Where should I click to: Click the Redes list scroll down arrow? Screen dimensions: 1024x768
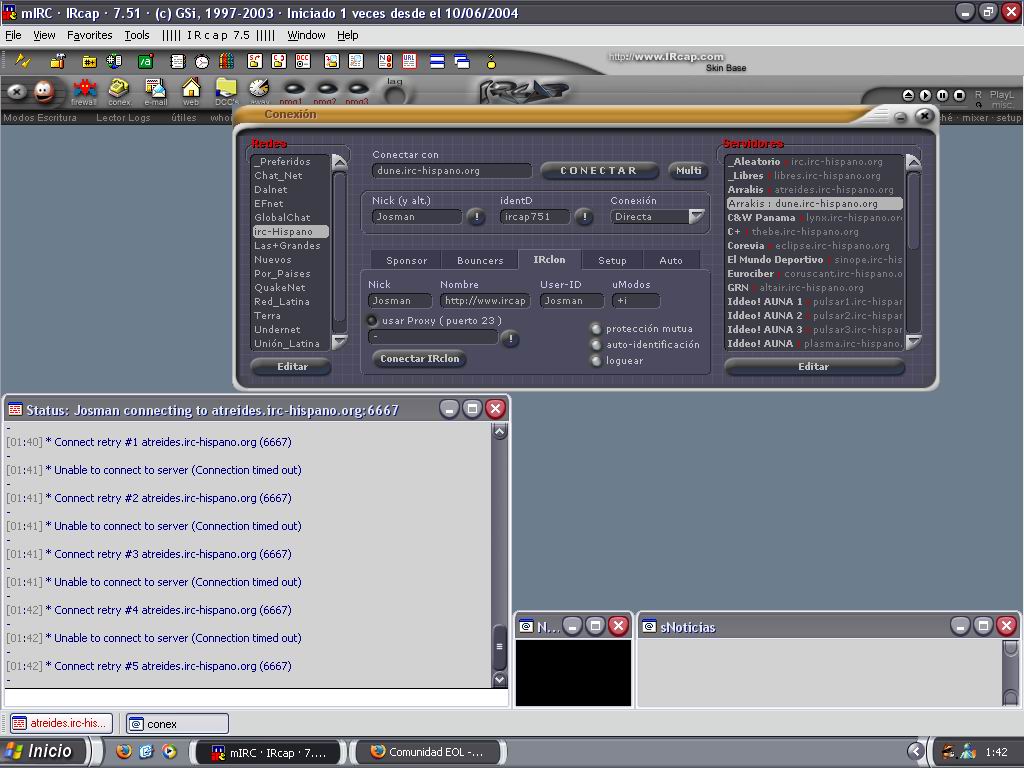pos(340,342)
